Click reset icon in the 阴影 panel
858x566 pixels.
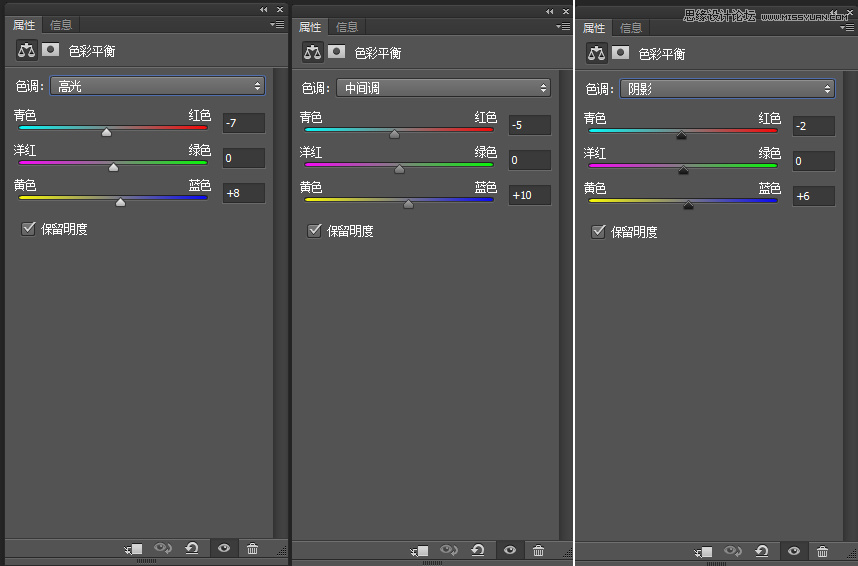762,551
